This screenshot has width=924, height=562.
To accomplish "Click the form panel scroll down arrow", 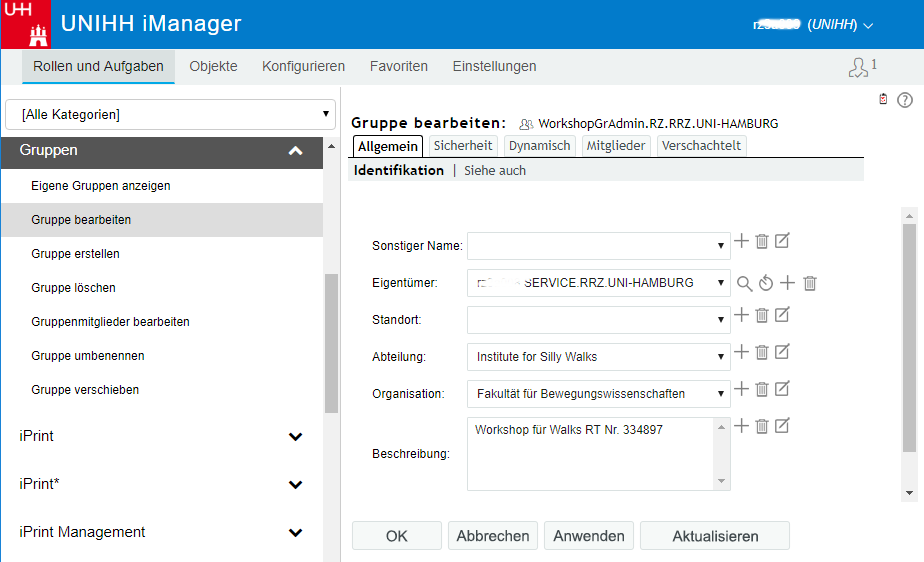I will [x=909, y=493].
